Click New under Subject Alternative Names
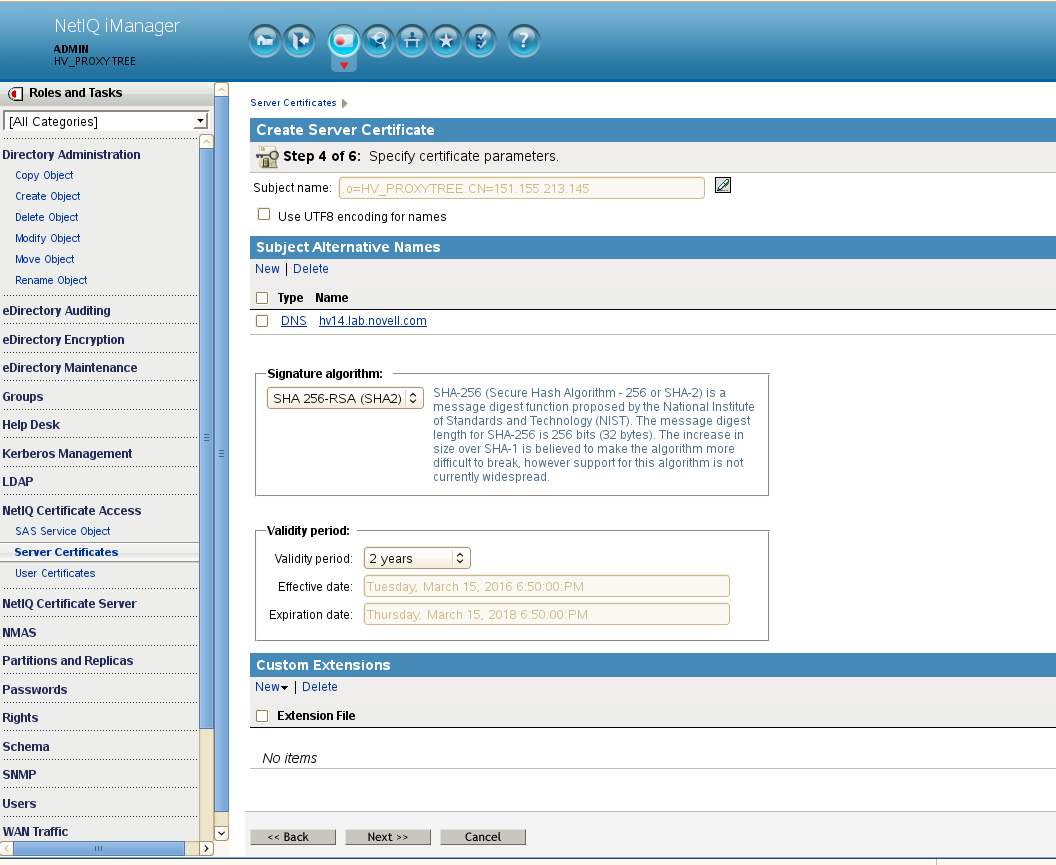Screen dimensions: 1056x865 tap(267, 269)
